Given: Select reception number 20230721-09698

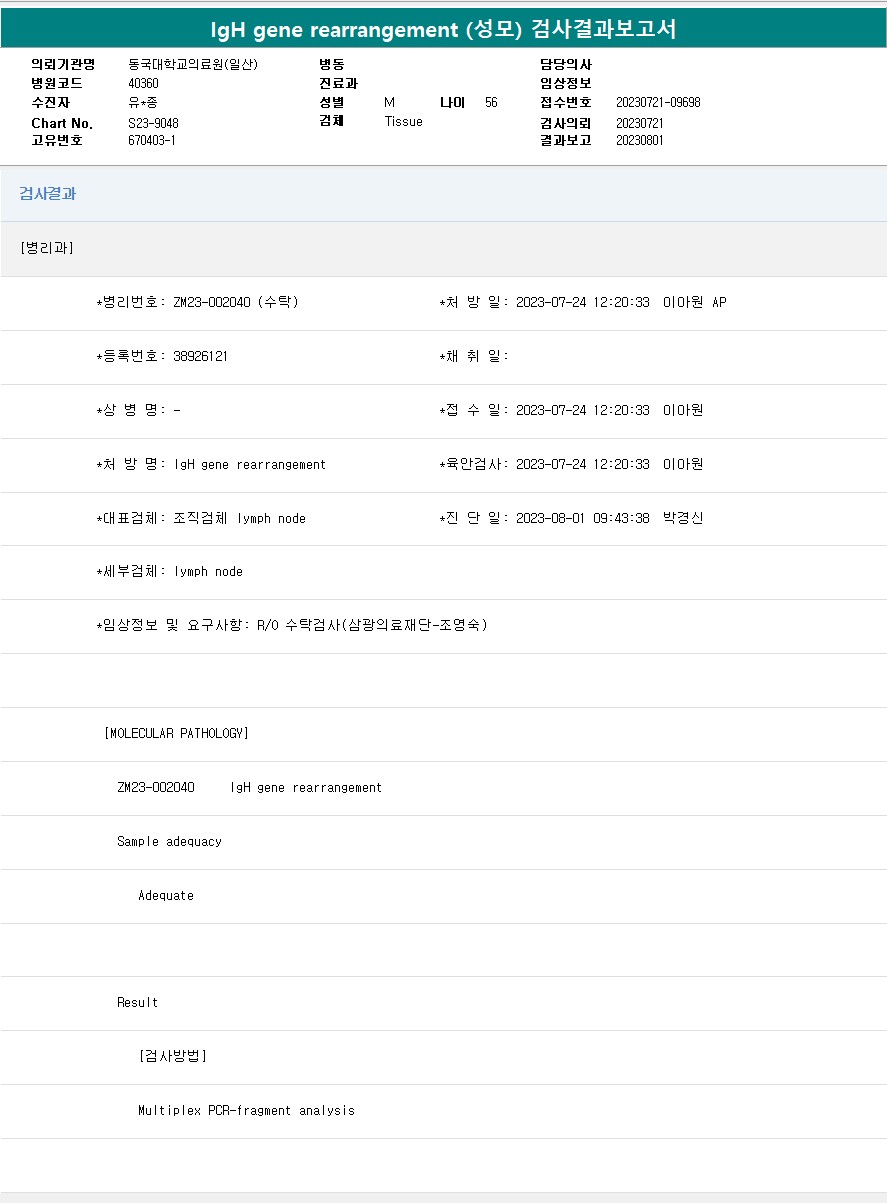Looking at the screenshot, I should tap(658, 102).
